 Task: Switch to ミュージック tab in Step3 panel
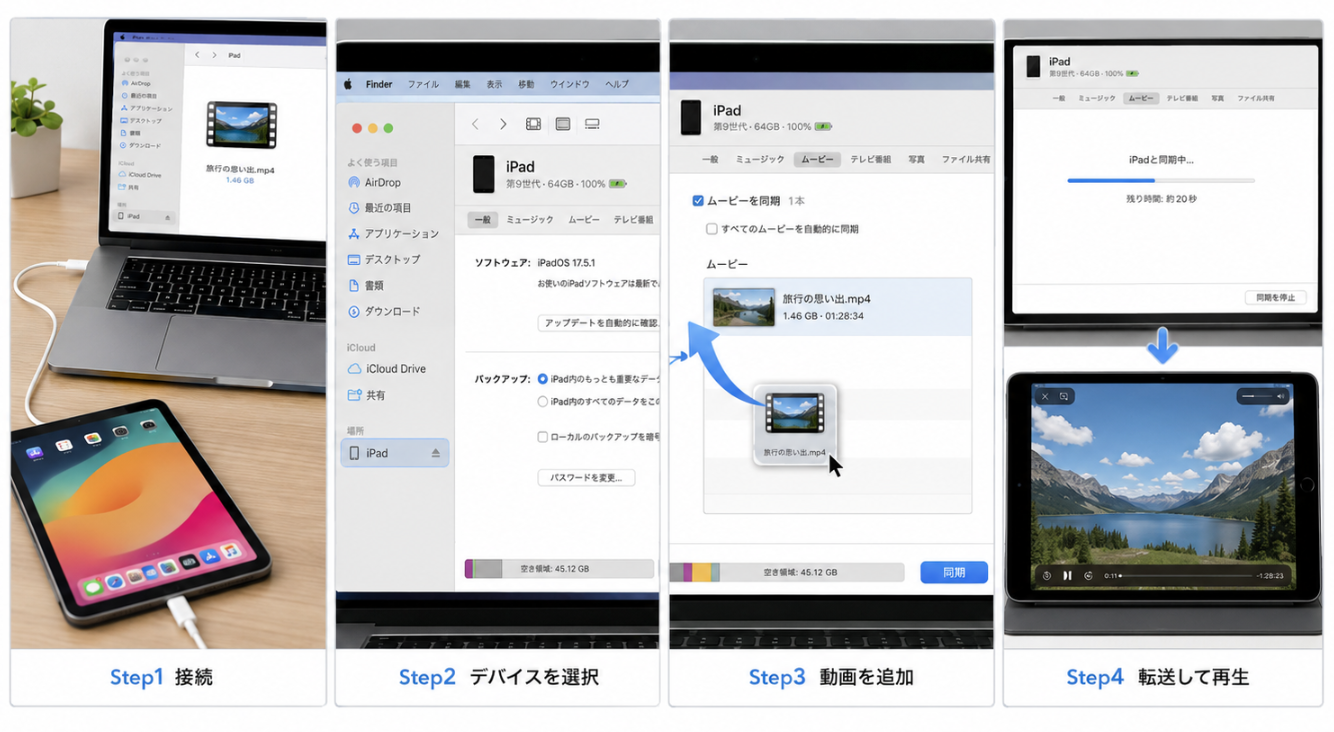click(x=760, y=159)
